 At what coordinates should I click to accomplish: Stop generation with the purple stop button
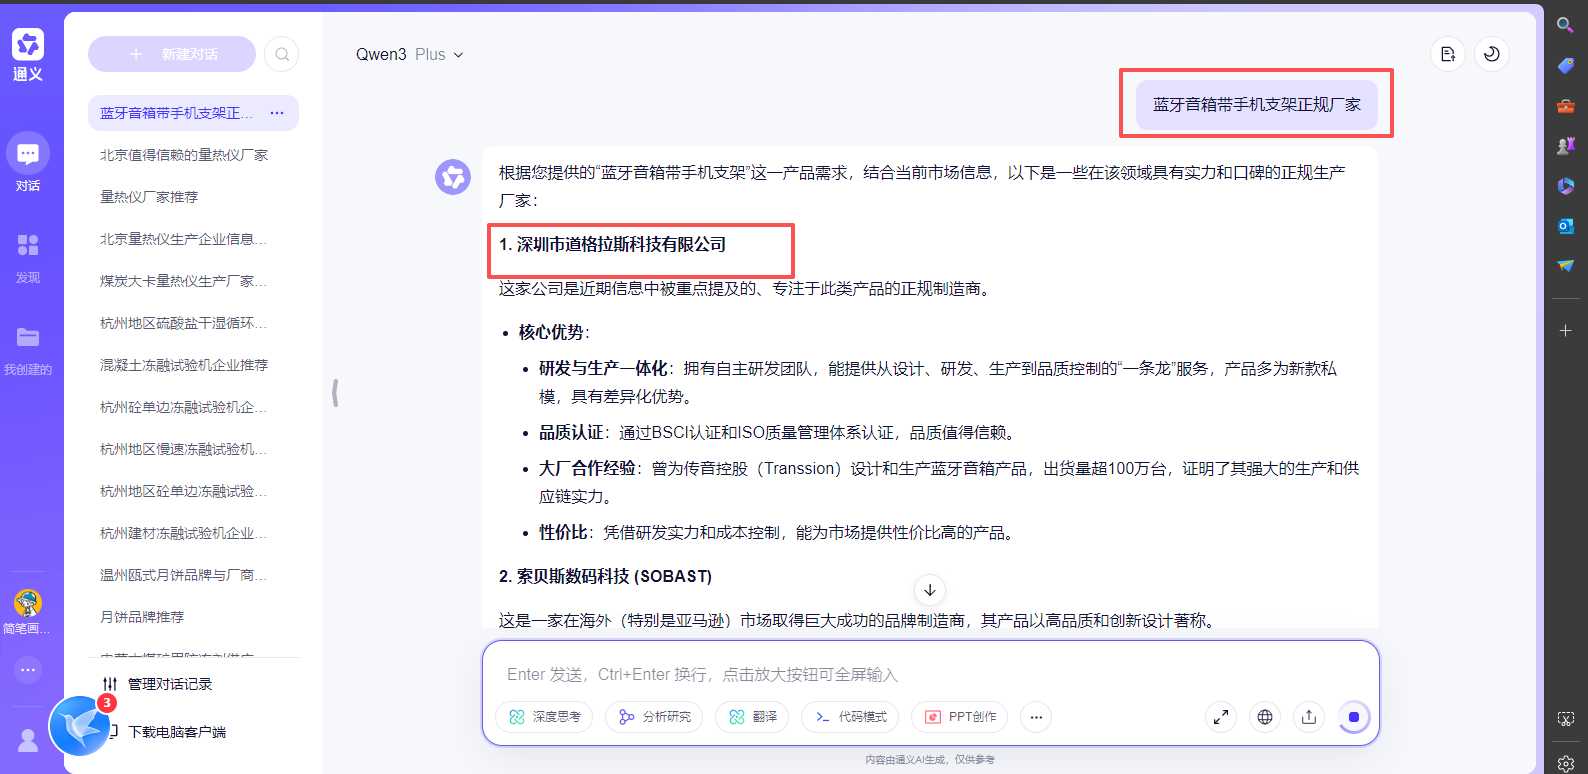(x=1354, y=717)
